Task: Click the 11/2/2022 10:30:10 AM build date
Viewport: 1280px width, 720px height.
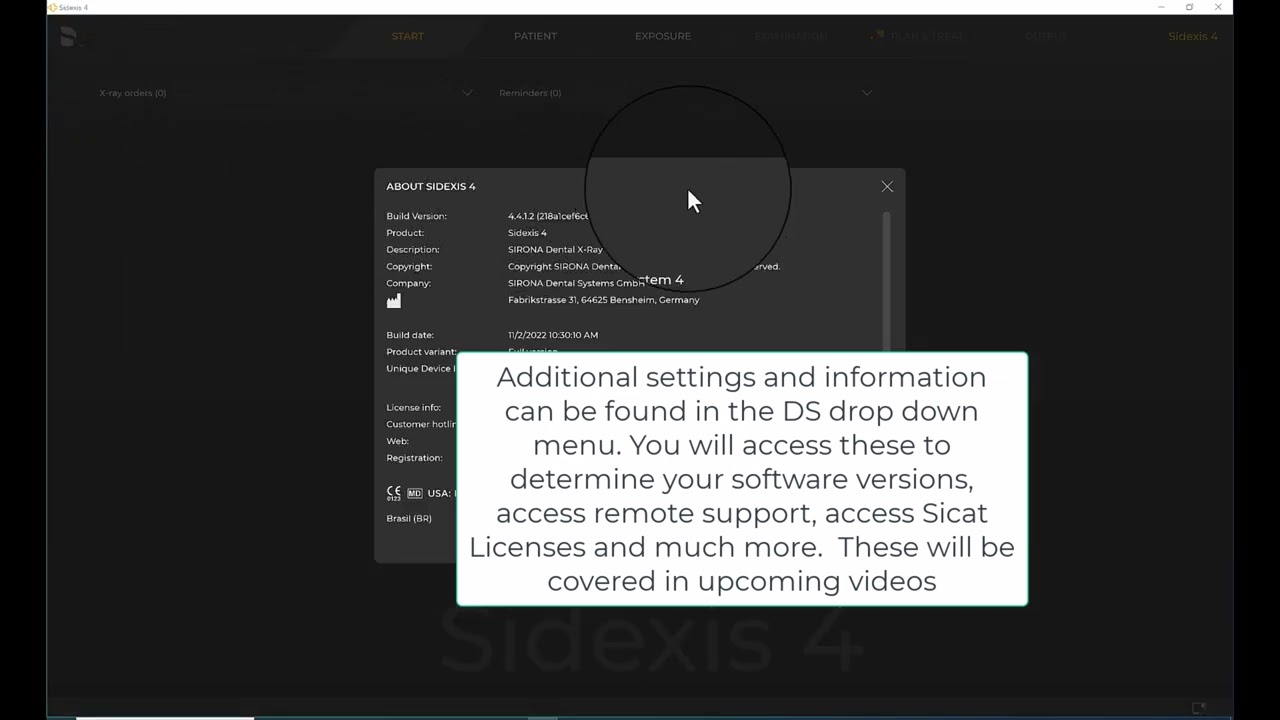Action: tap(553, 335)
